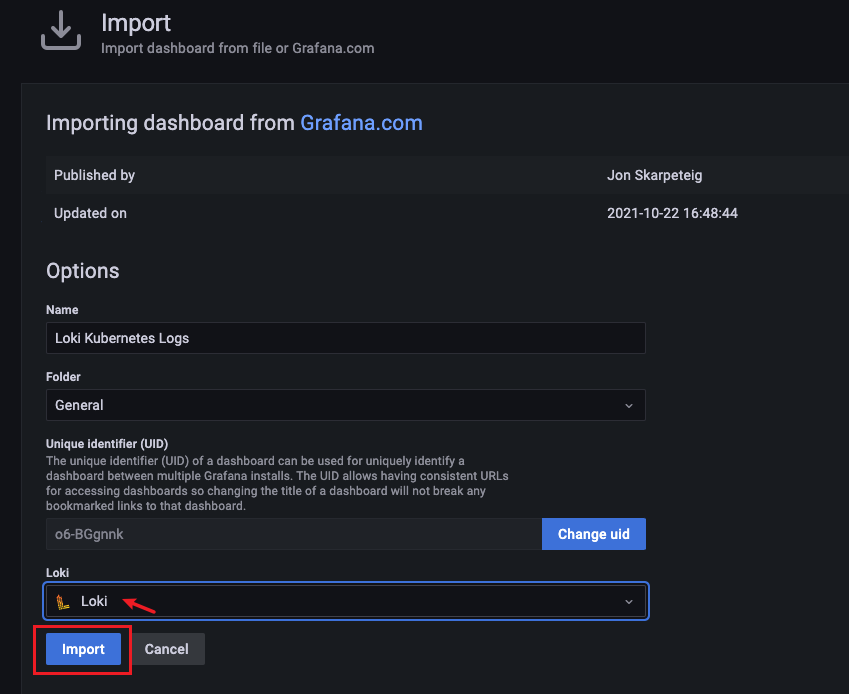Click the Loki dropdown chevron arrow

tap(629, 602)
